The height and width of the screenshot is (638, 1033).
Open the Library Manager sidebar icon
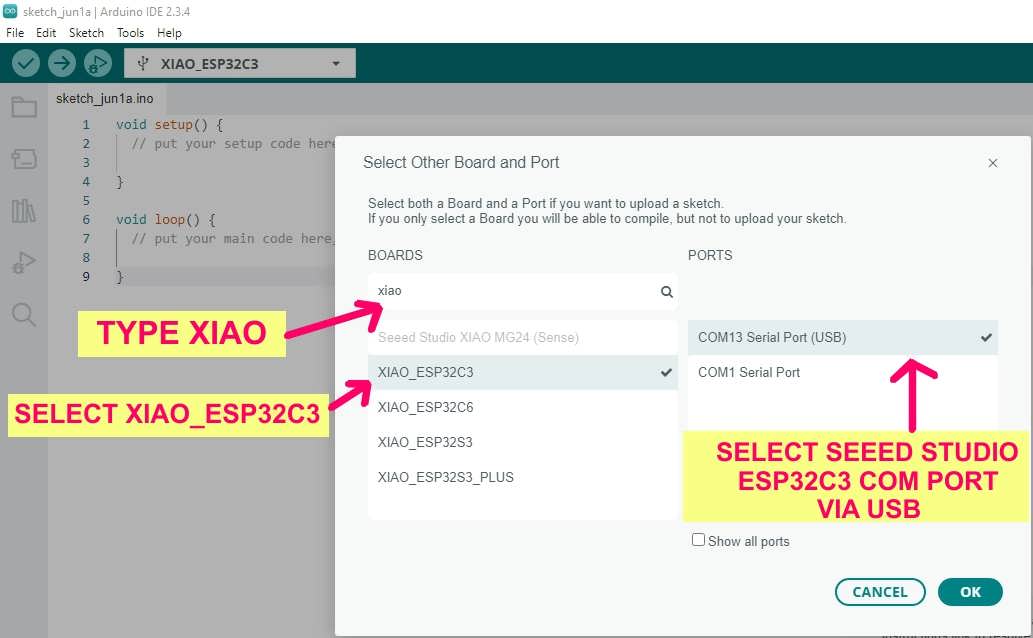[x=24, y=210]
